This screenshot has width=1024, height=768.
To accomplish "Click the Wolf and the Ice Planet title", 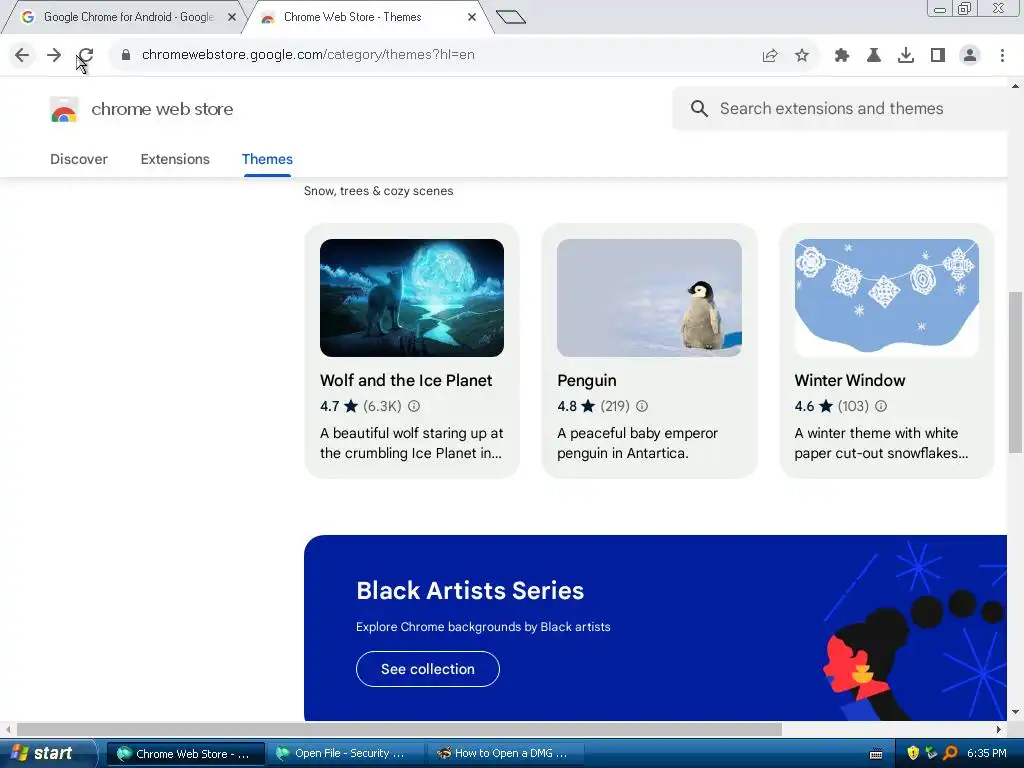I will pyautogui.click(x=406, y=380).
